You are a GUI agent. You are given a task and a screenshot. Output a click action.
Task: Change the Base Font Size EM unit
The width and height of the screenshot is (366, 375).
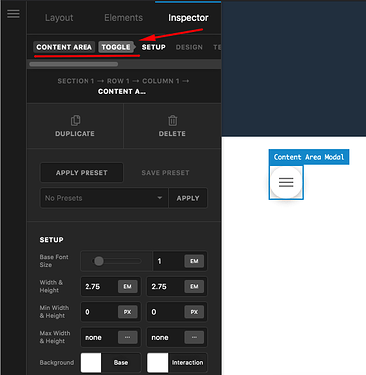[x=194, y=261]
